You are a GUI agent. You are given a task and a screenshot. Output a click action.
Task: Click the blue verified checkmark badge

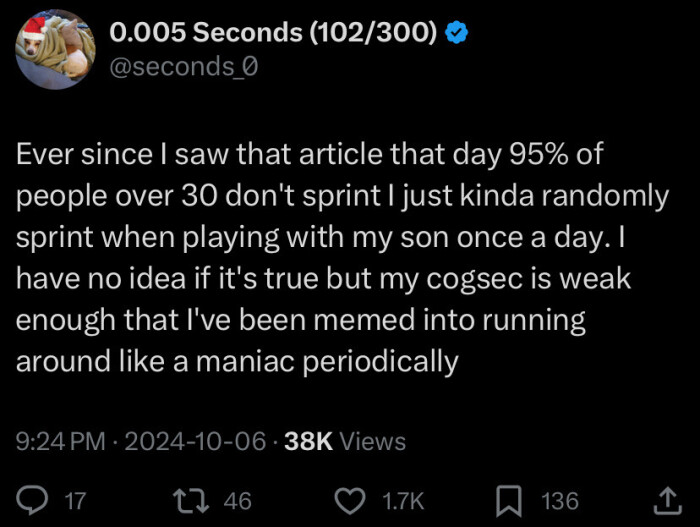point(458,33)
